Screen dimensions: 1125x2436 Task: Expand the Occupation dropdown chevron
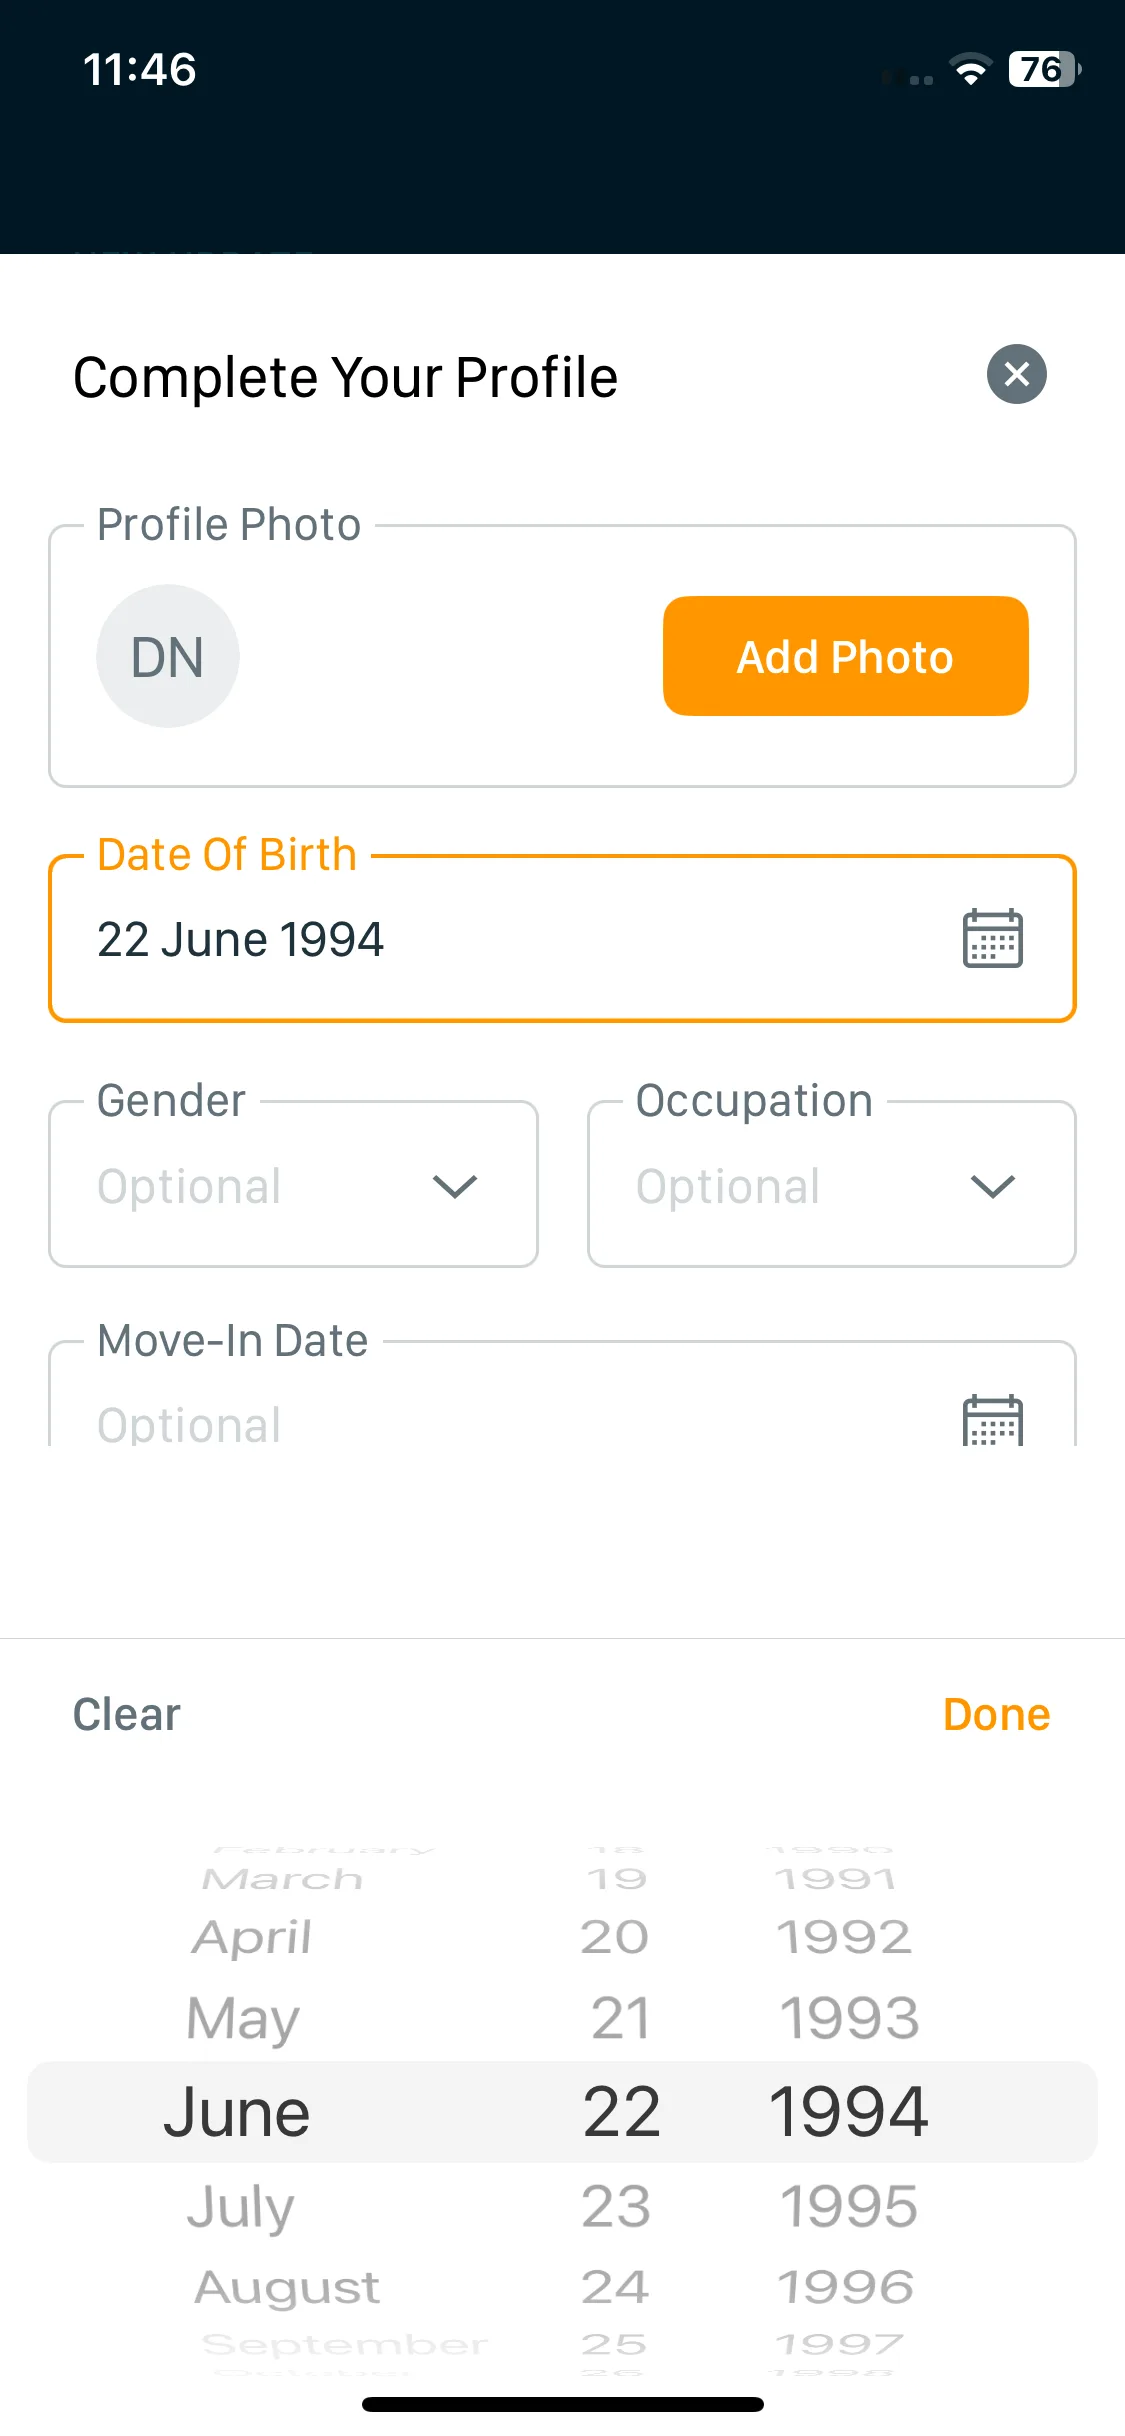[993, 1186]
